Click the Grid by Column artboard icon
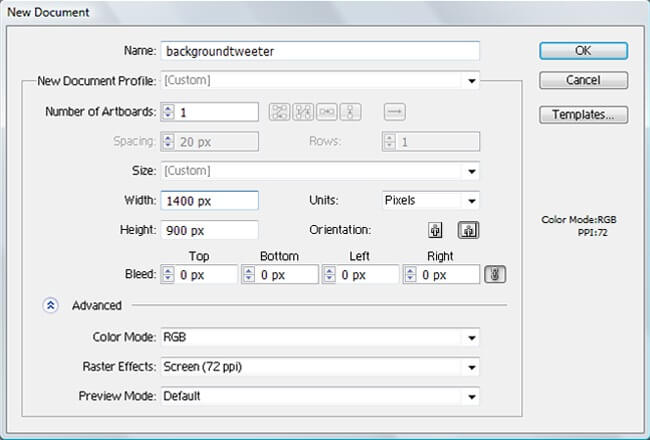 [304, 112]
